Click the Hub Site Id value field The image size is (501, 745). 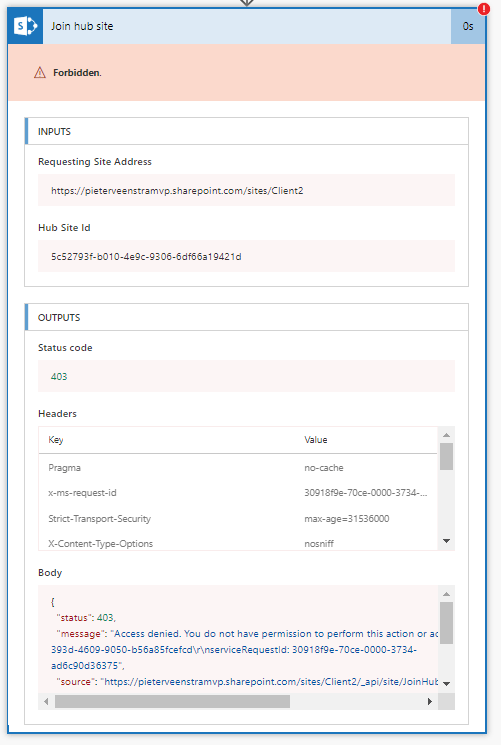[x=246, y=257]
